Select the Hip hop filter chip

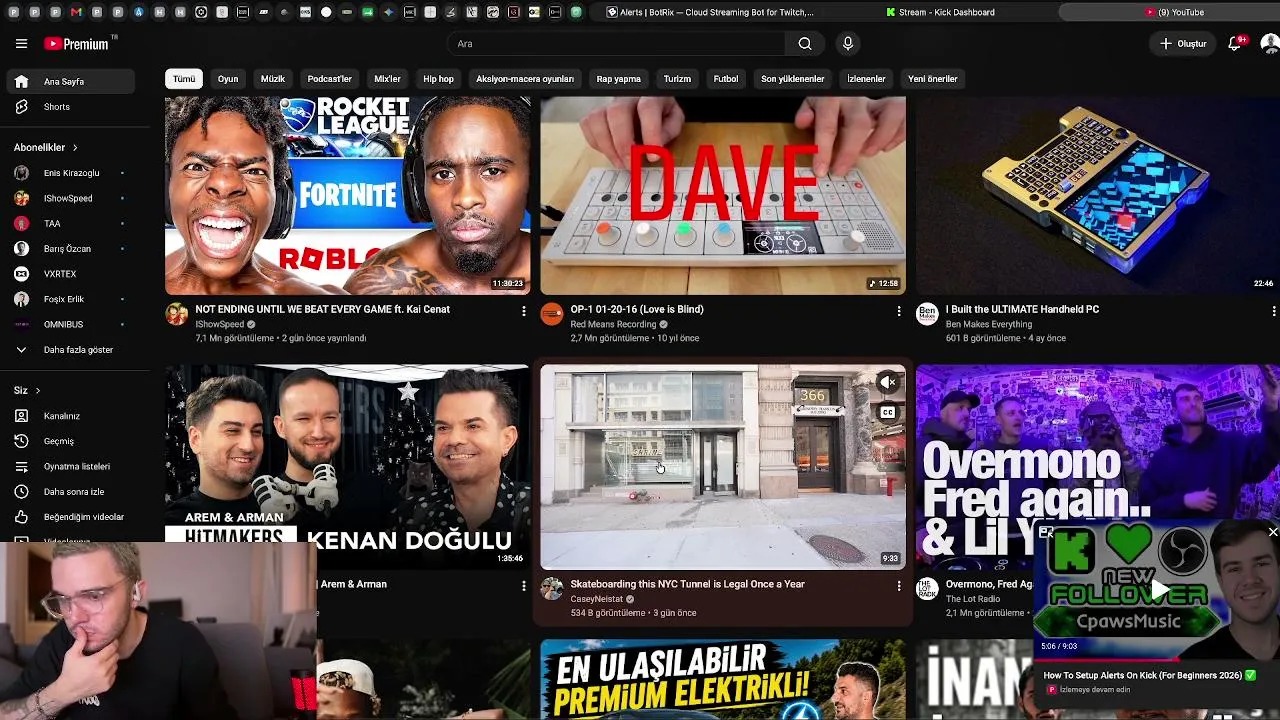(438, 79)
